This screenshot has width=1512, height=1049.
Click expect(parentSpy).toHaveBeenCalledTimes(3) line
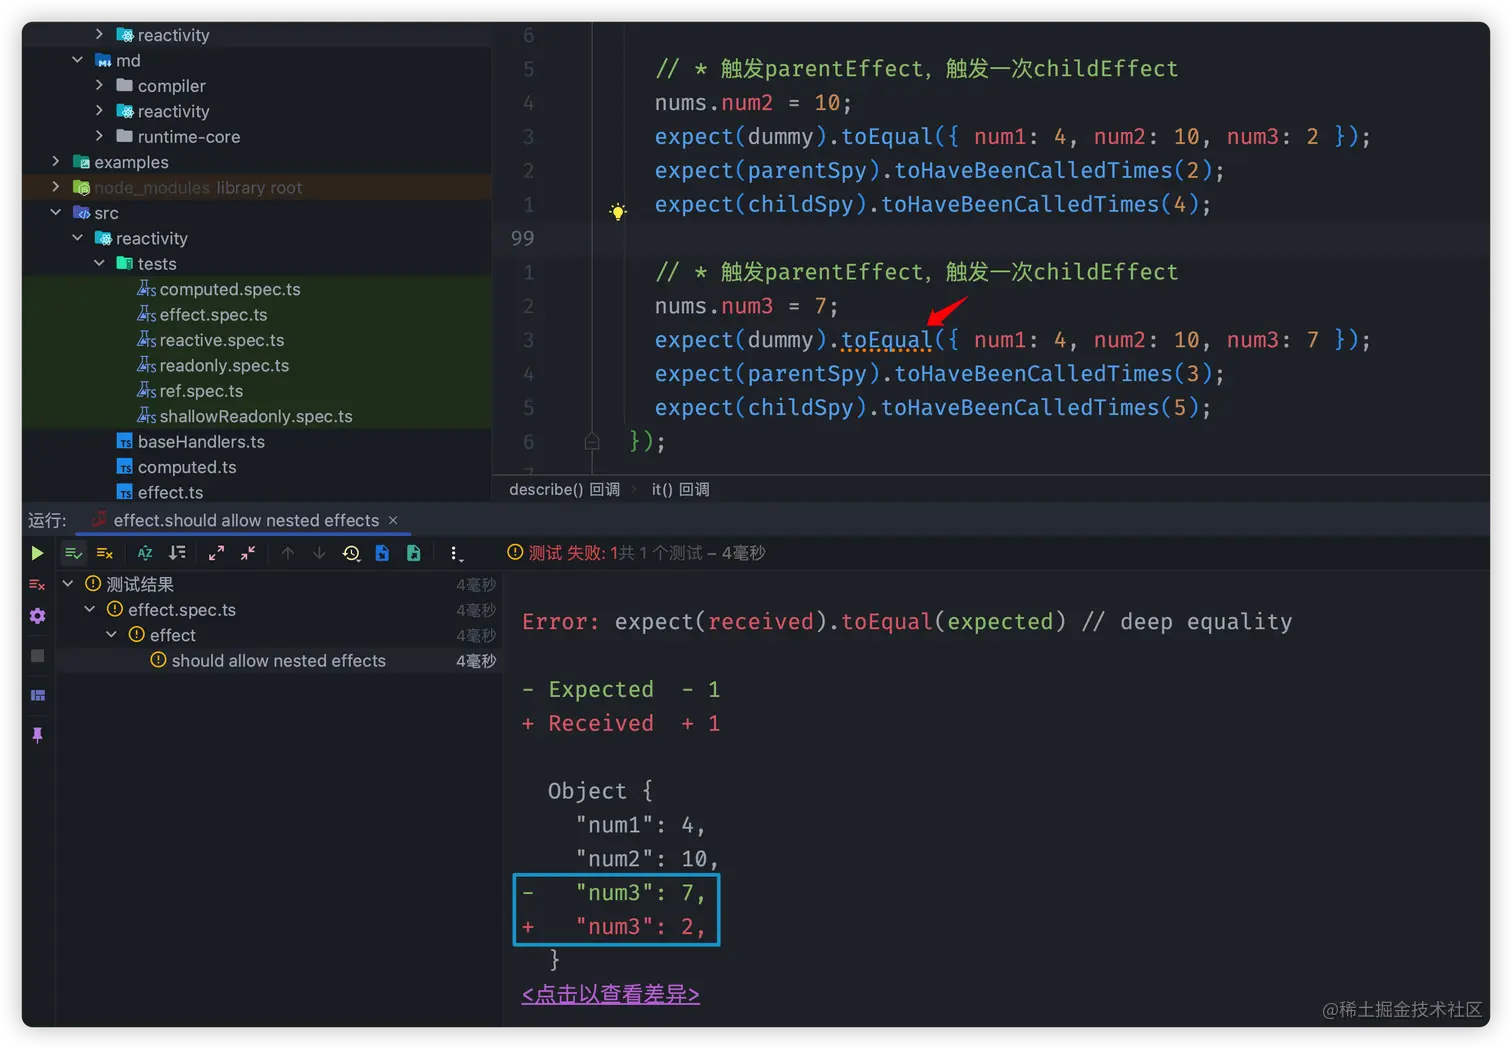click(939, 373)
